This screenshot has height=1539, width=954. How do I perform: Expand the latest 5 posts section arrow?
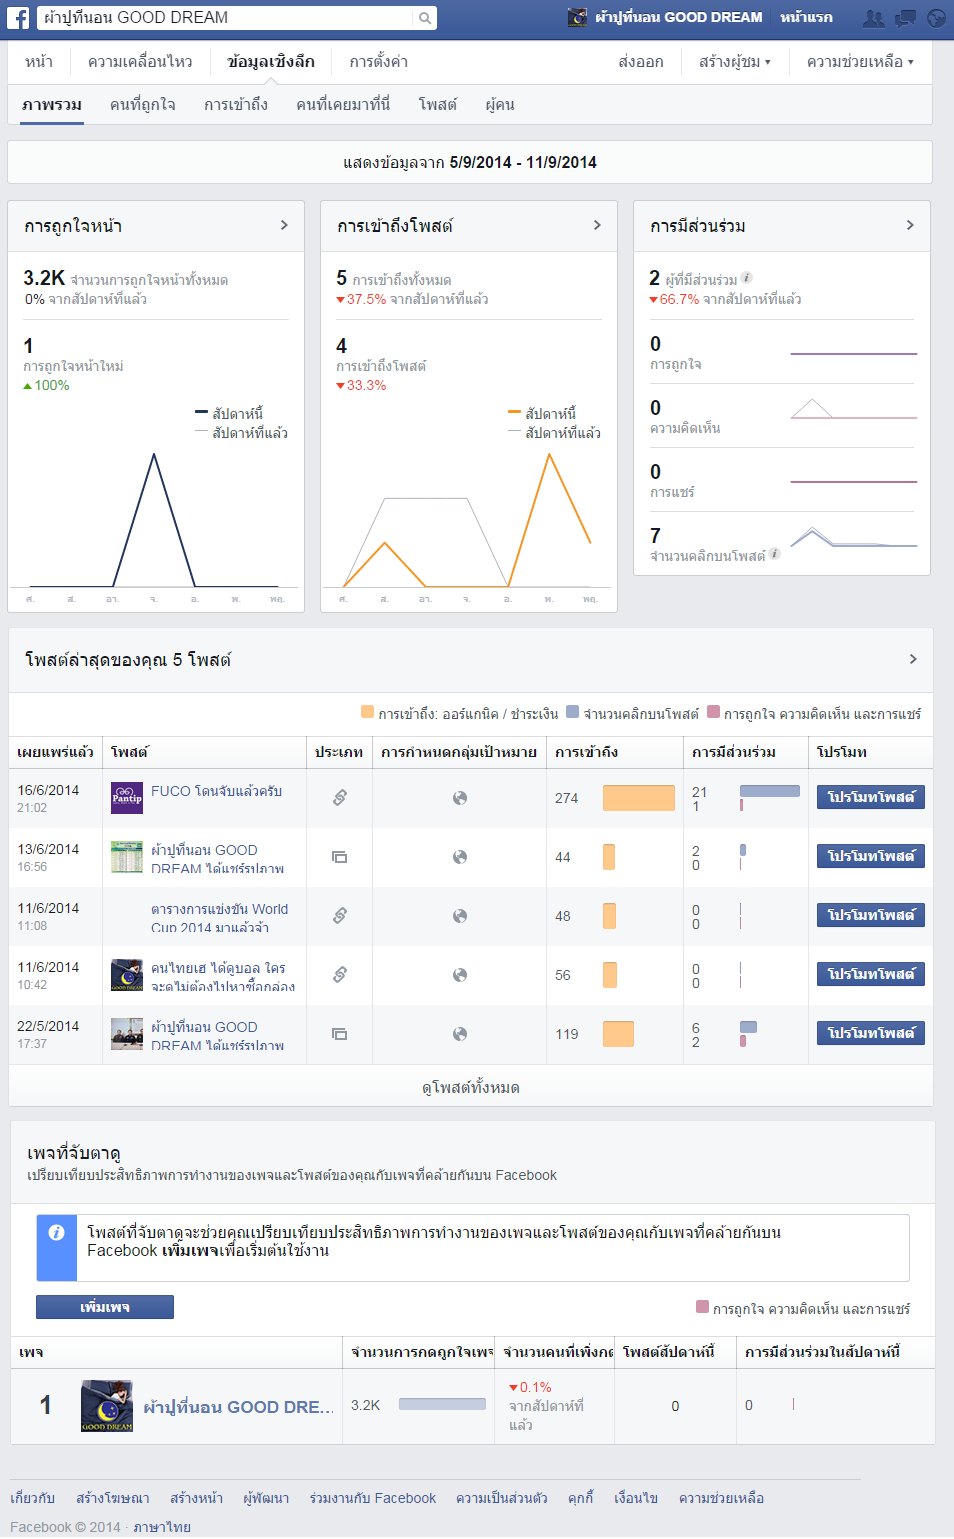coord(913,659)
